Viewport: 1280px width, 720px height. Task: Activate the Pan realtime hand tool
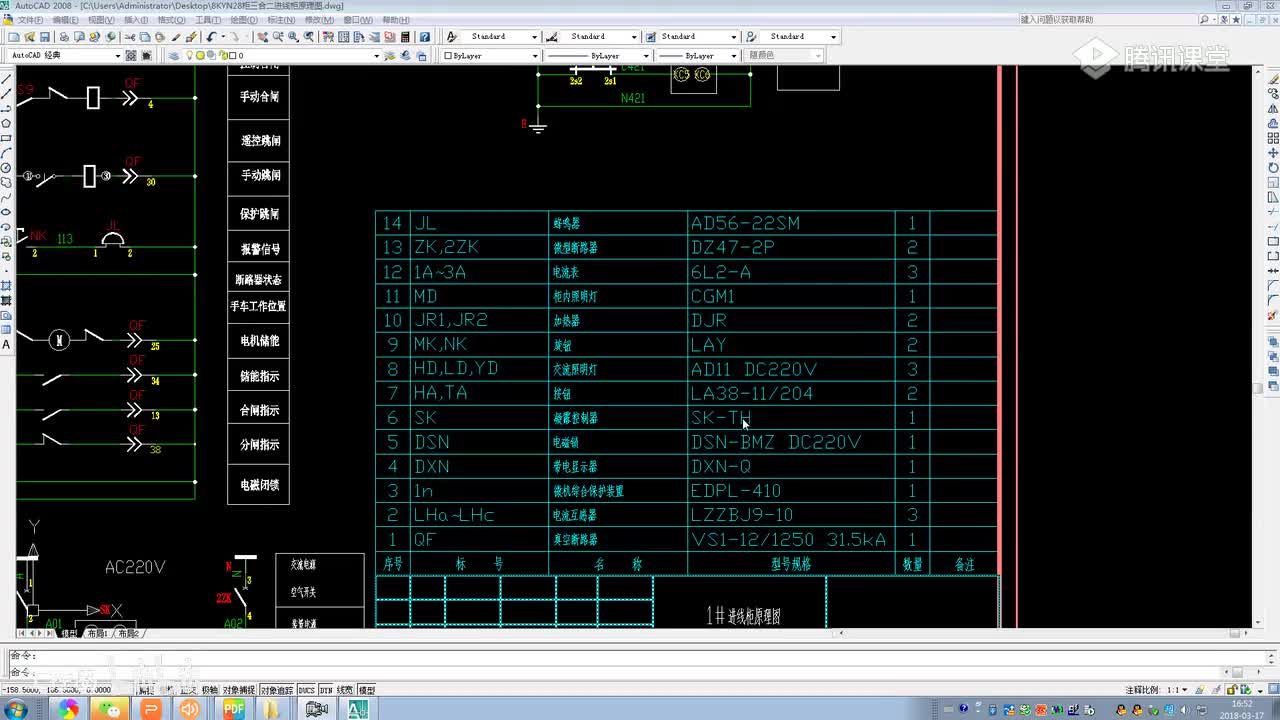click(x=262, y=37)
